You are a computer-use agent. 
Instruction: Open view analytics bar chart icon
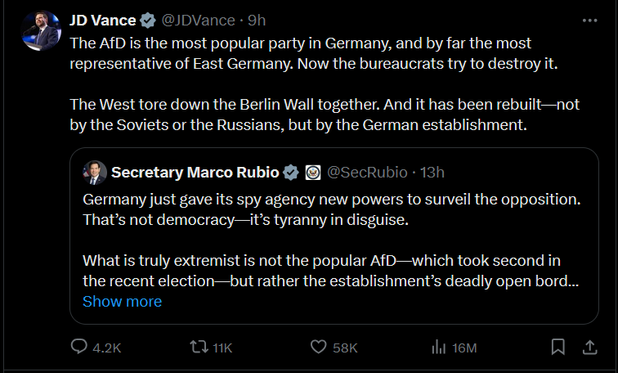(x=438, y=347)
